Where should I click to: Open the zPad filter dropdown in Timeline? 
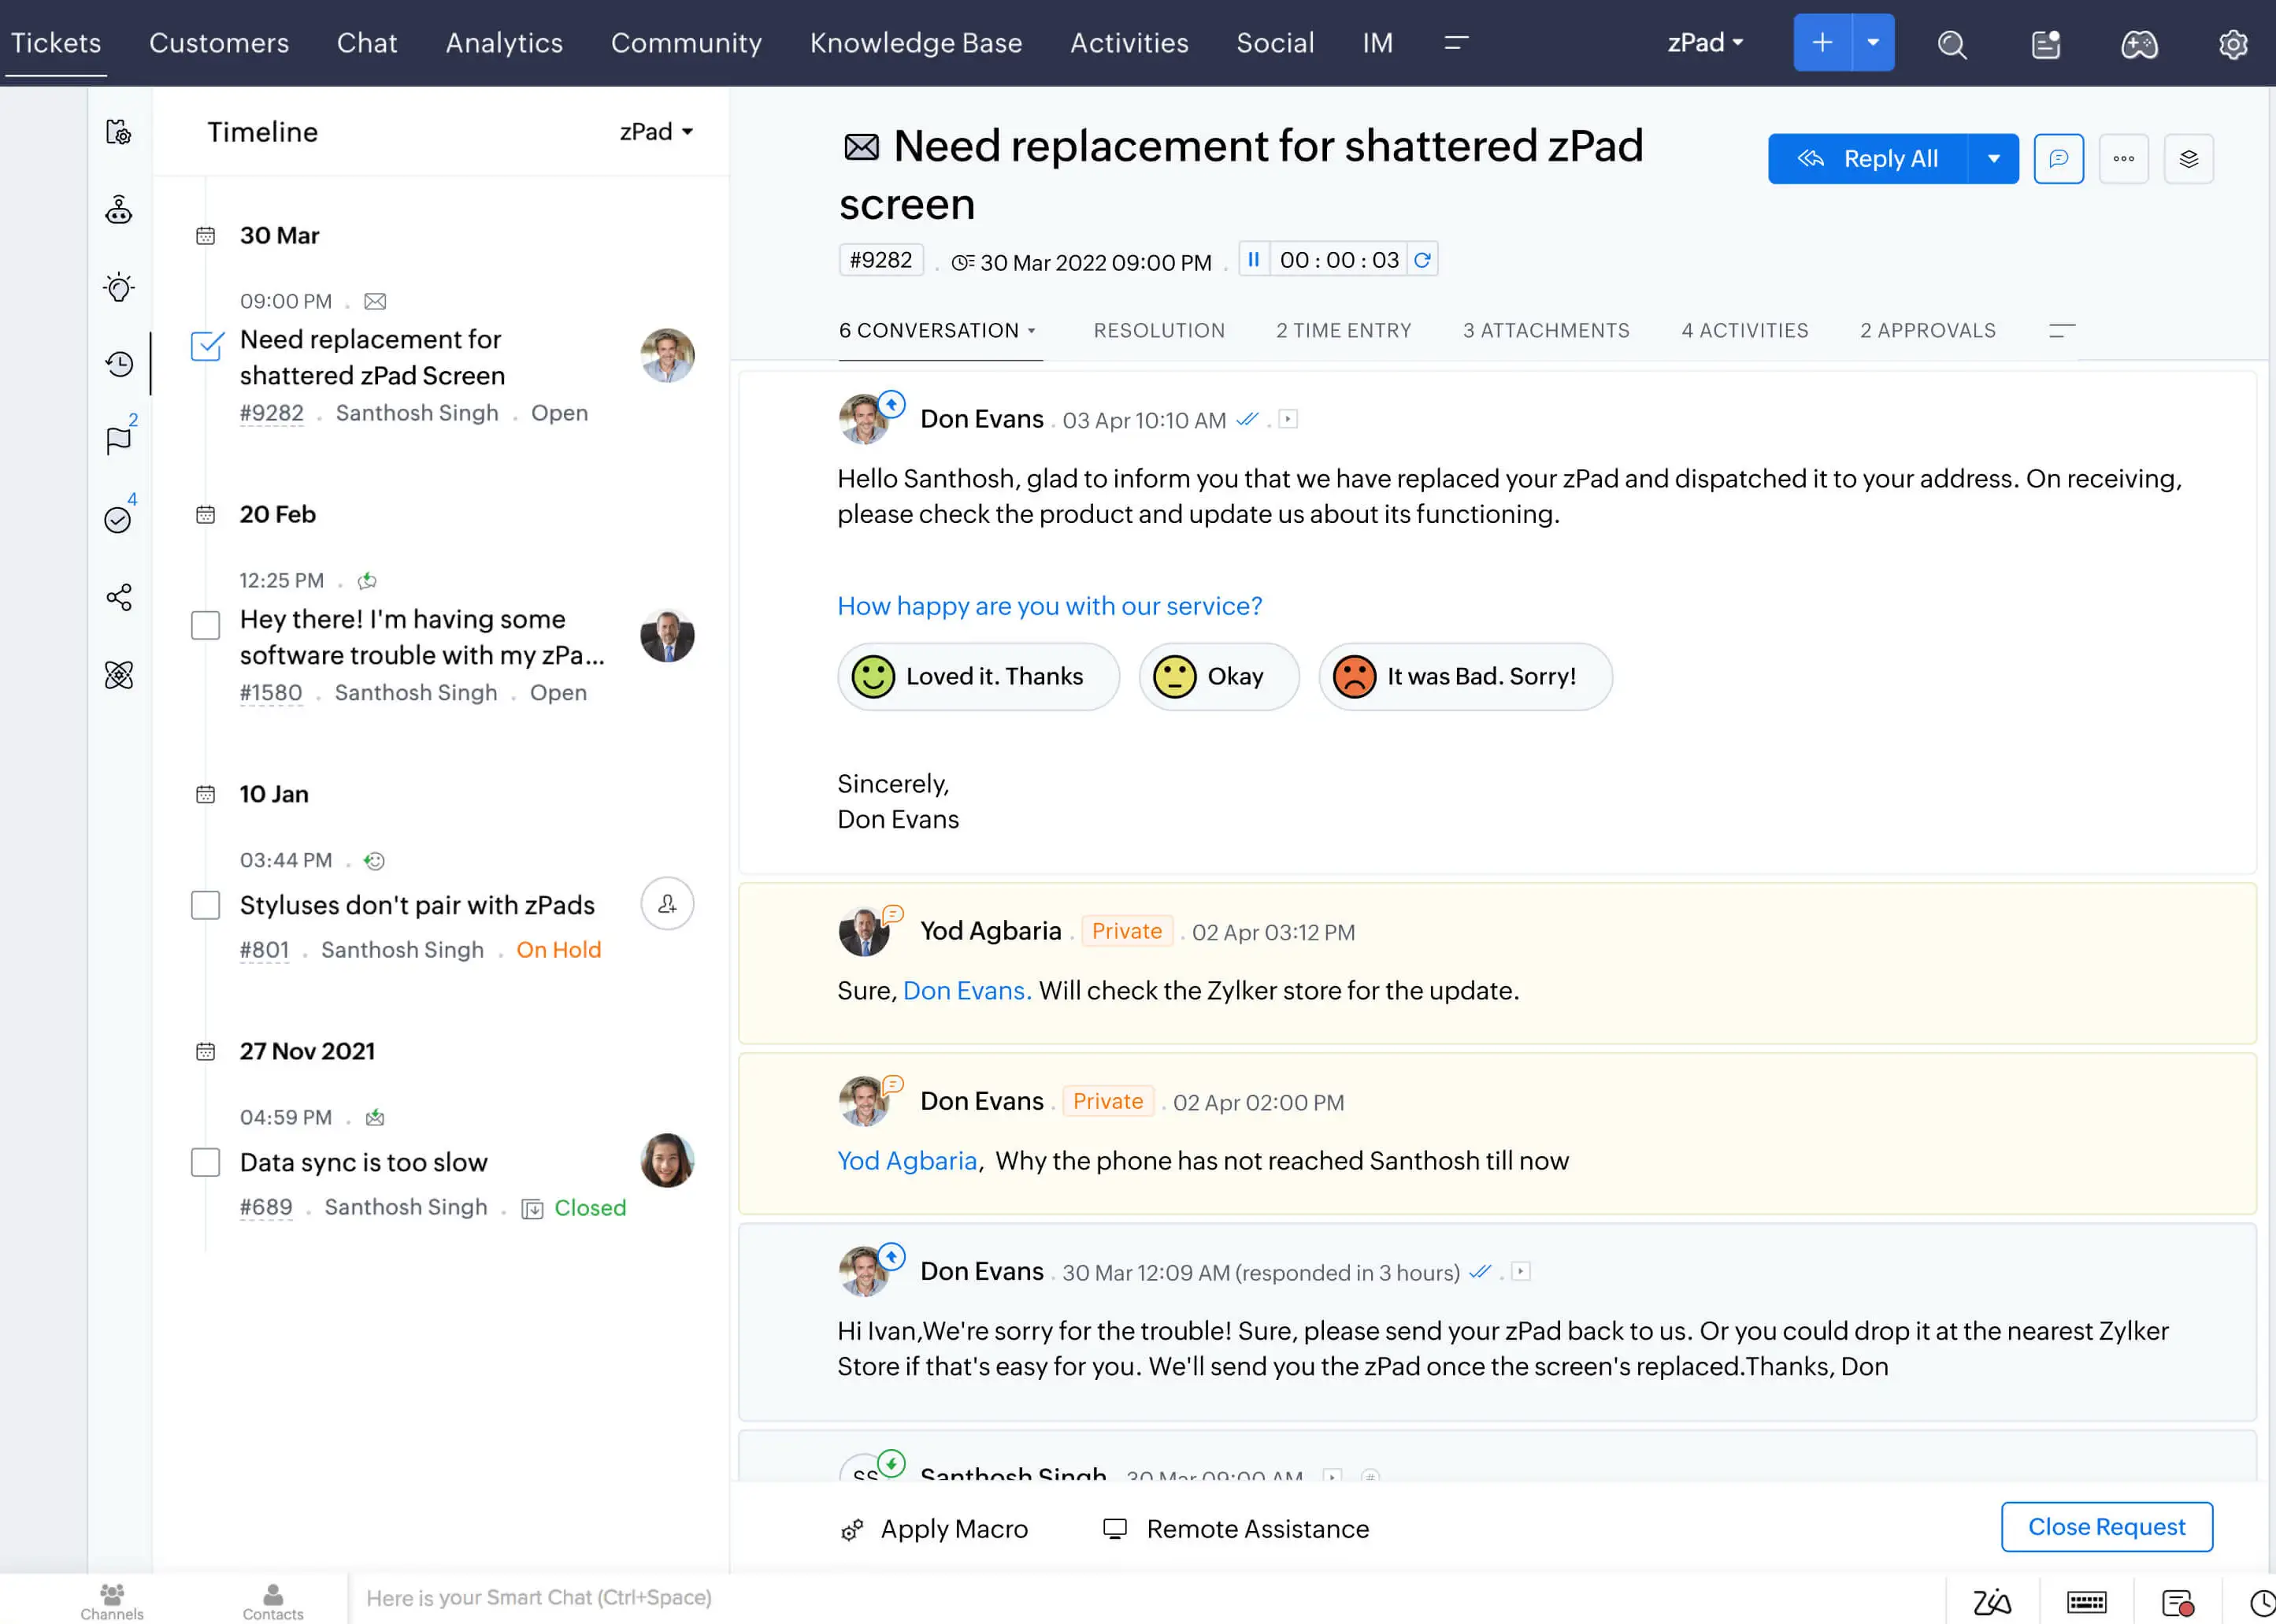656,131
